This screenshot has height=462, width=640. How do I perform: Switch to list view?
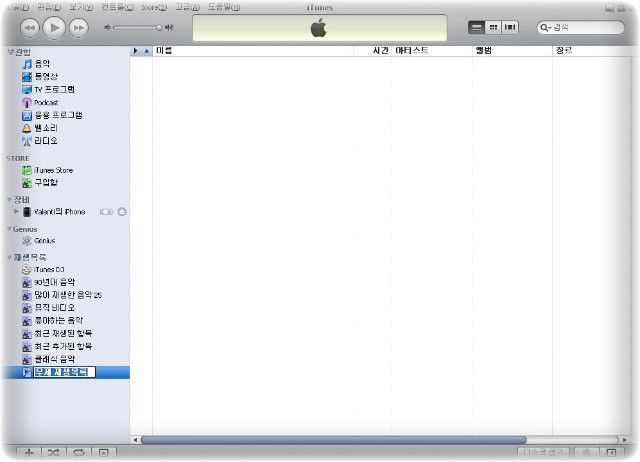click(x=476, y=27)
